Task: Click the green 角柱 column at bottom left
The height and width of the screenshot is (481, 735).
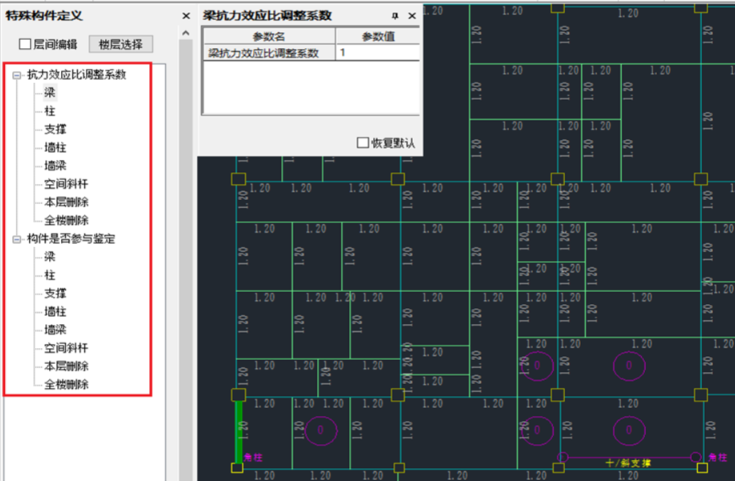Action: [x=238, y=430]
